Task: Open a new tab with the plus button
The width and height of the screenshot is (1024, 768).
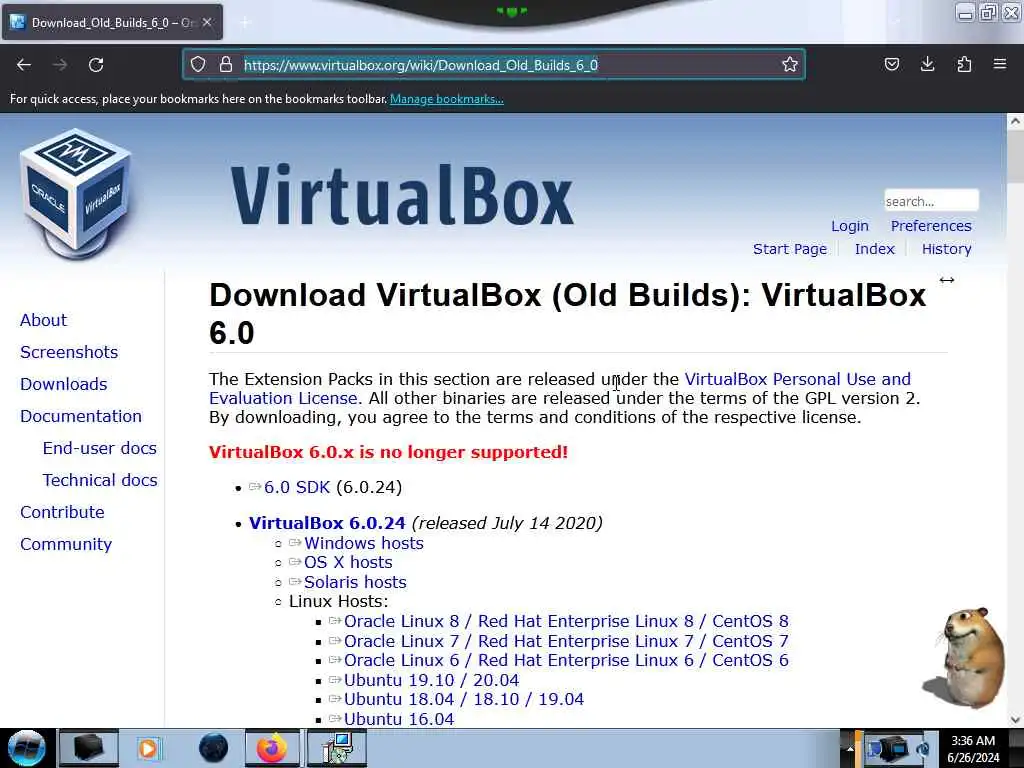Action: [x=245, y=23]
